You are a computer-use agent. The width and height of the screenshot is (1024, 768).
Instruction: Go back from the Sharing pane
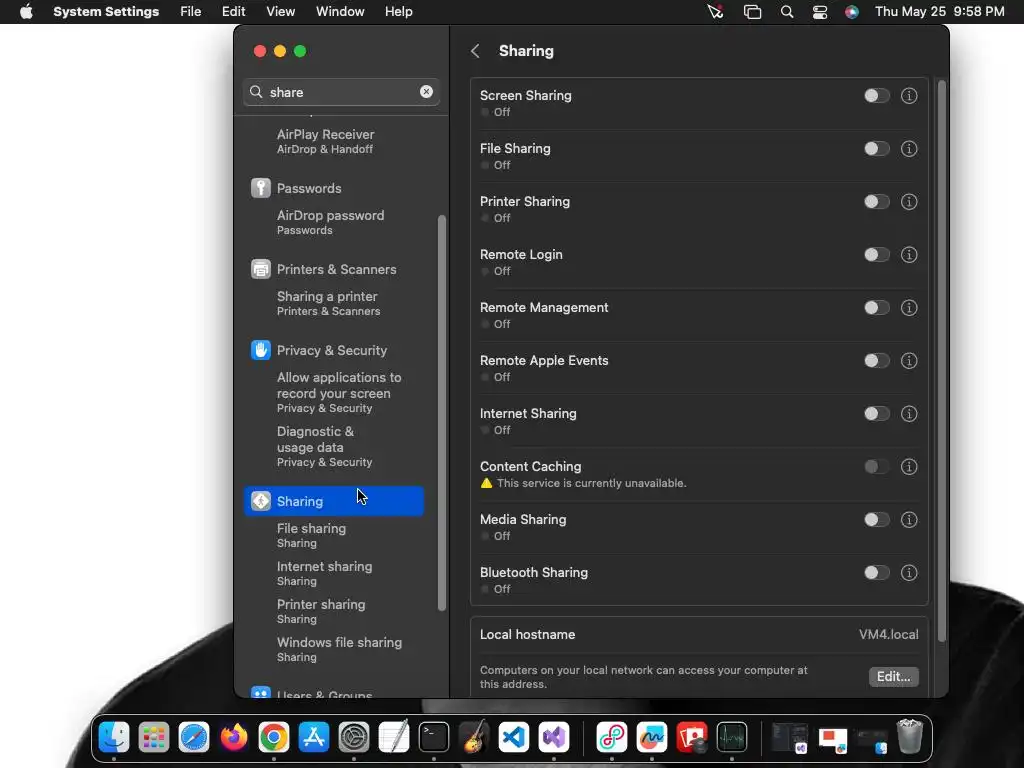coord(475,51)
